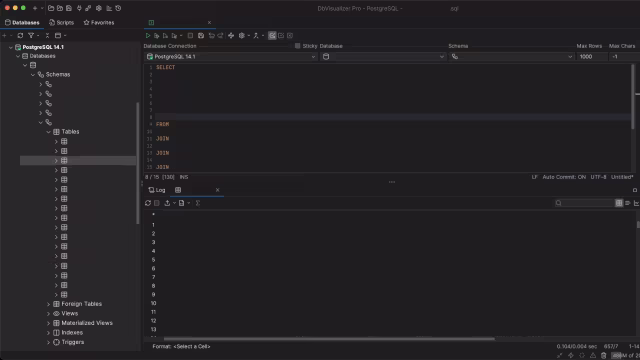640x360 pixels.
Task: Click the FROM keyword in the editor
Action: click(x=162, y=124)
